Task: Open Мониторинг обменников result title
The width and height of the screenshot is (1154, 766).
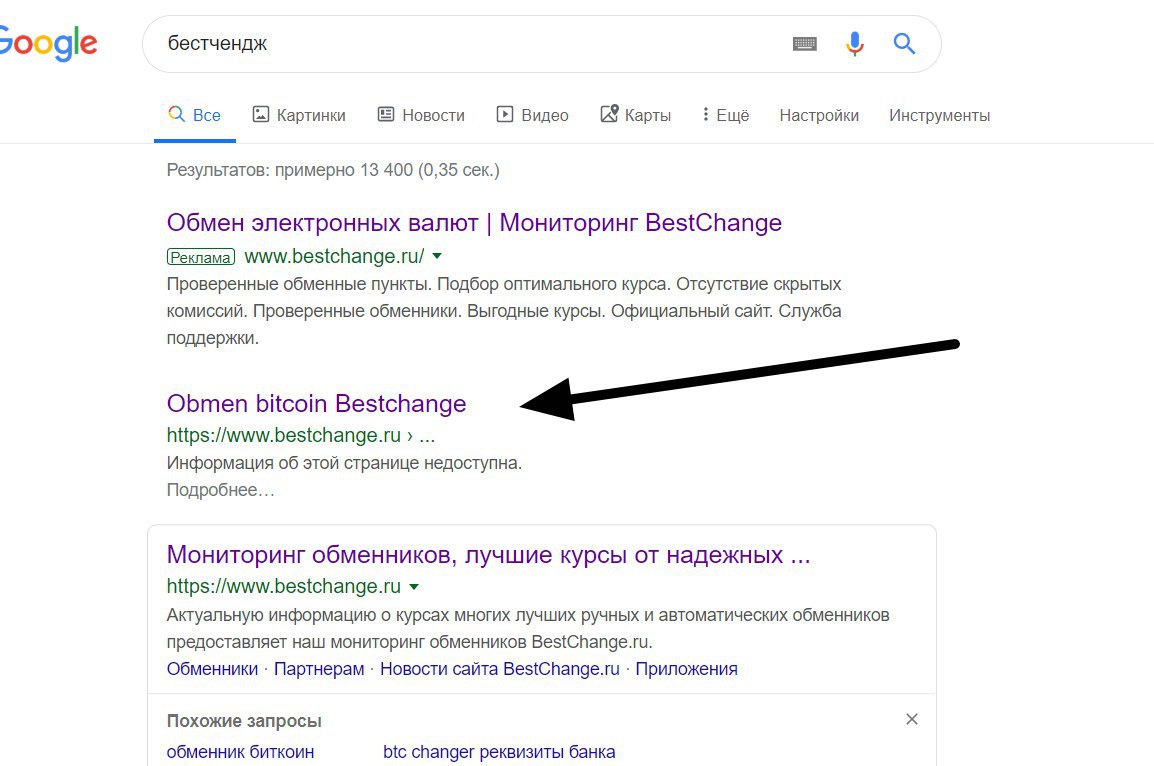Action: tap(488, 554)
